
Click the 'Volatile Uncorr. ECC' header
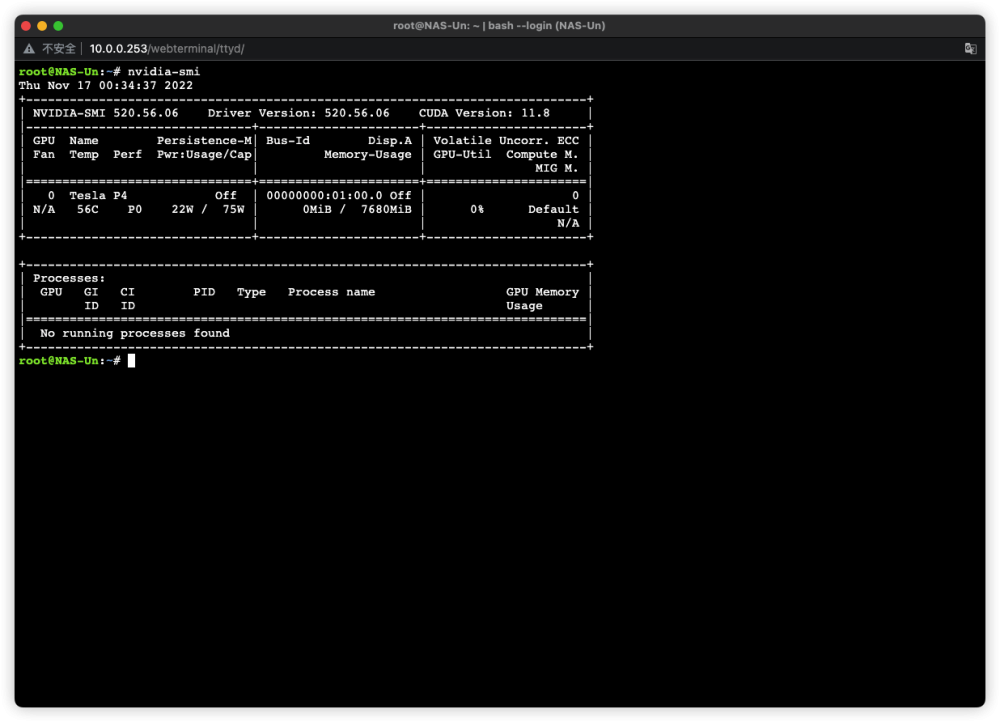[506, 140]
